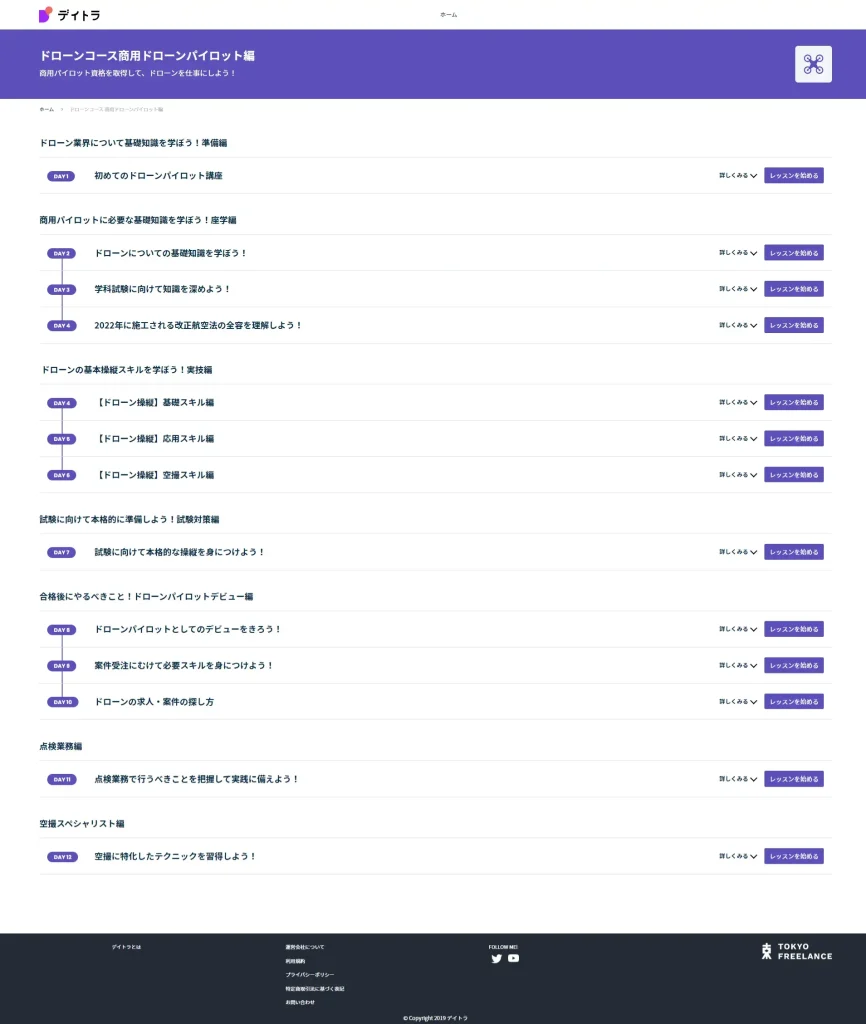The width and height of the screenshot is (866, 1024).
Task: Expand 詳しくみる for ドローンの求人・案件の探し方
Action: coord(737,702)
